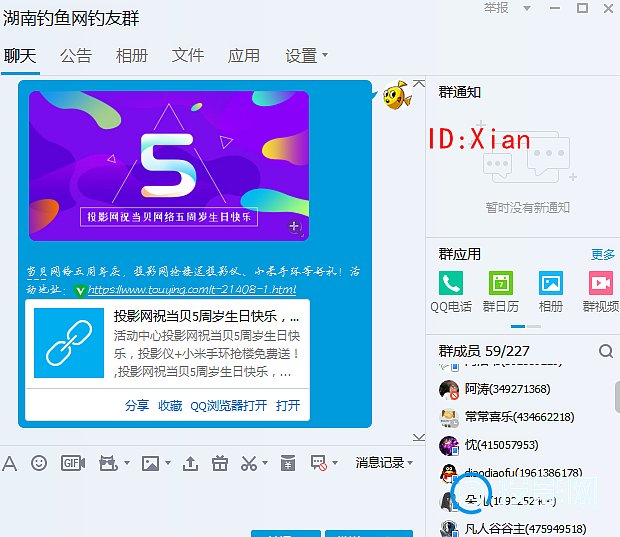620x537 pixels.
Task: Click the 群通知 heading
Action: (459, 93)
